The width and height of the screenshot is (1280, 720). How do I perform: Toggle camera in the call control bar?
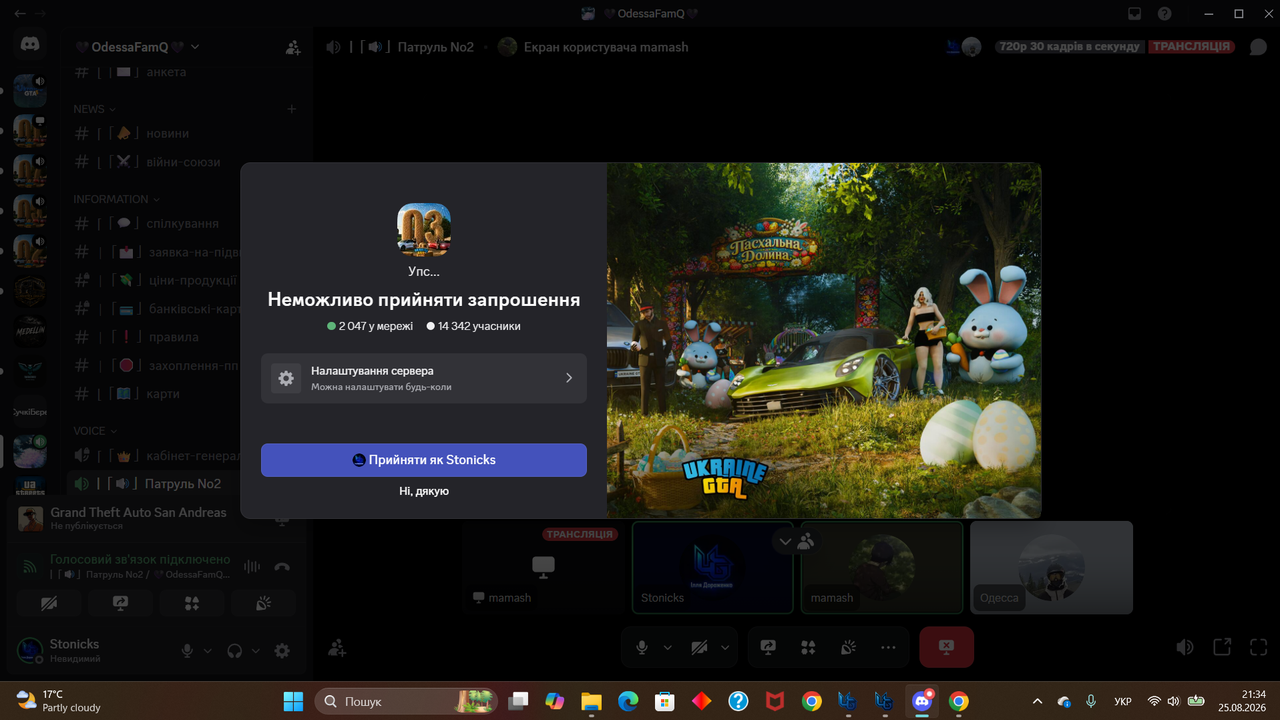(700, 648)
